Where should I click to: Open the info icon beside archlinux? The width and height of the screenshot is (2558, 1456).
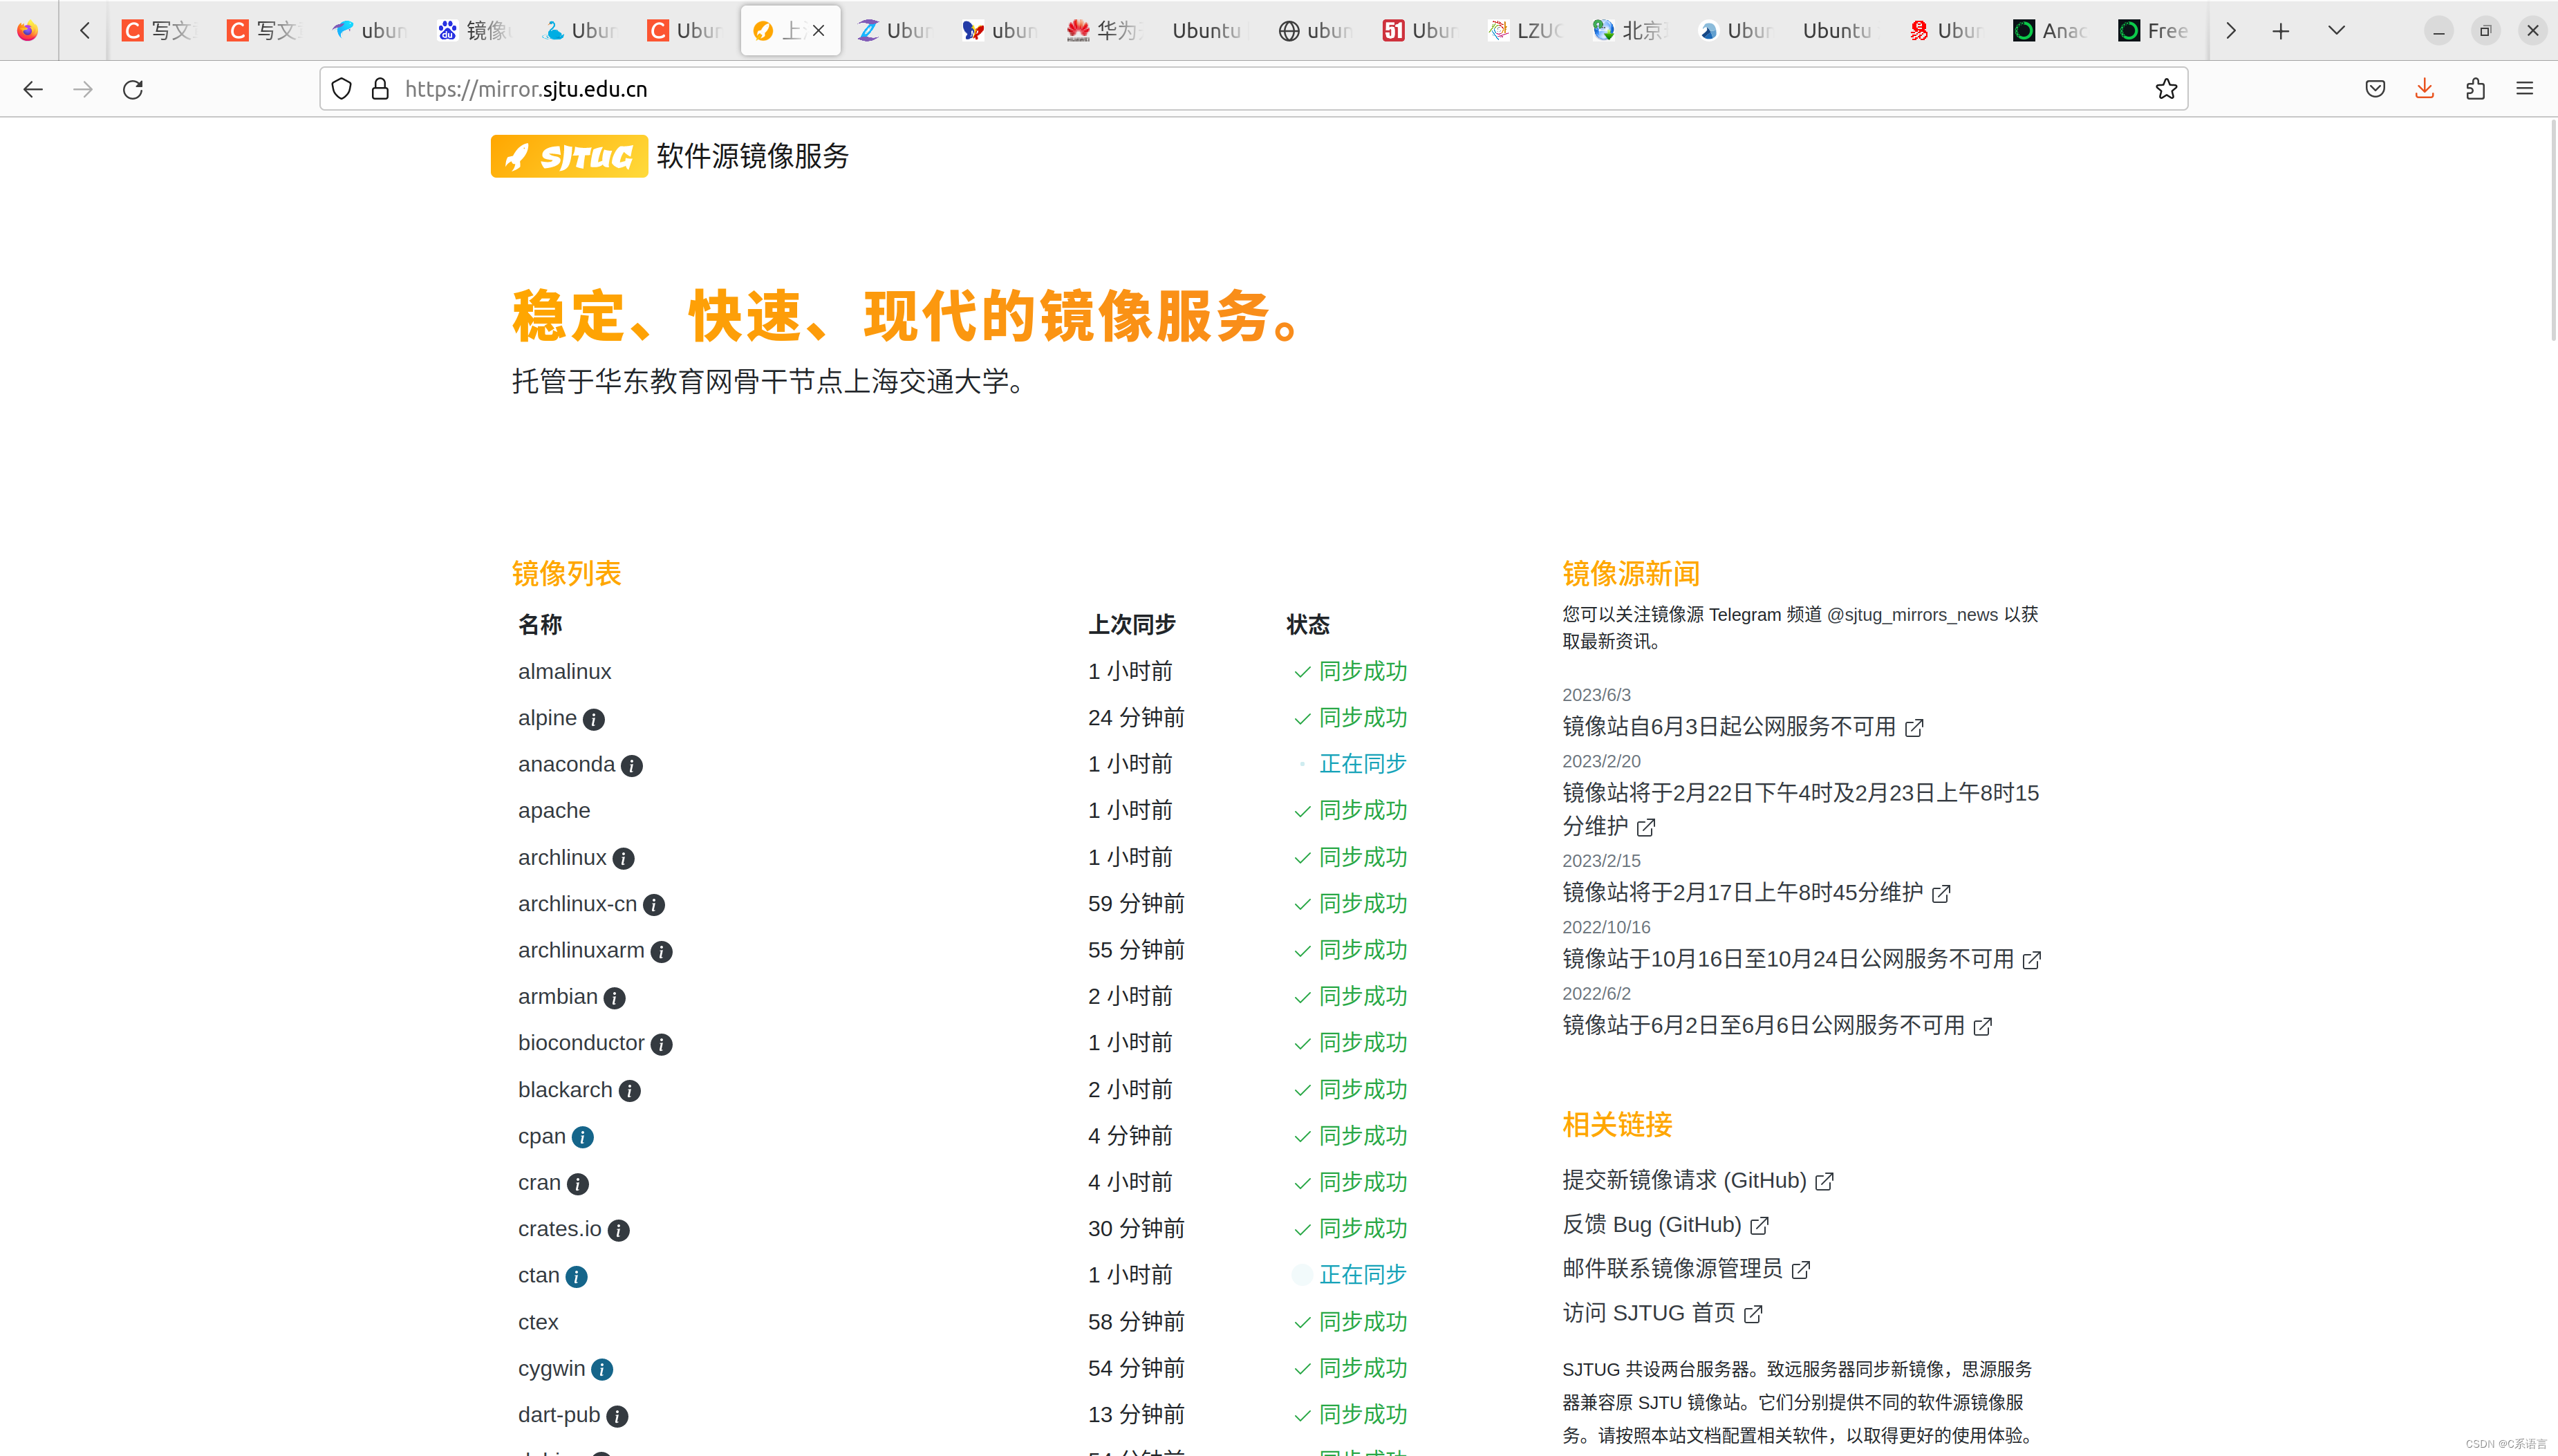623,859
